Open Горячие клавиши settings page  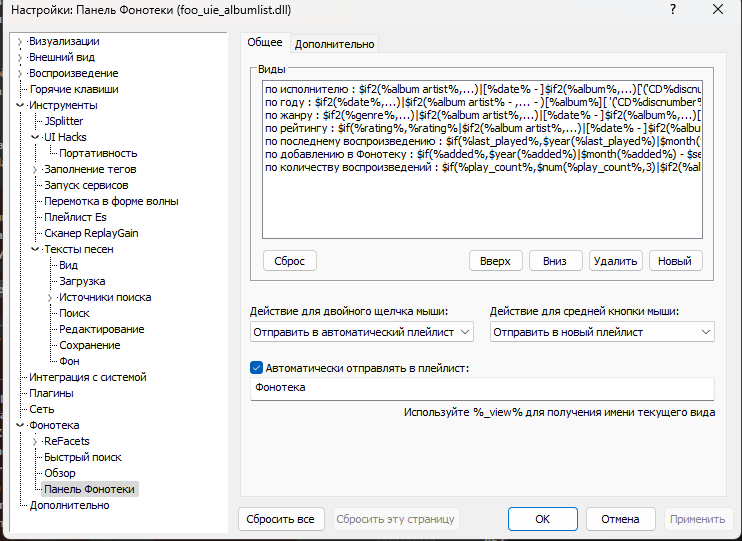click(74, 89)
